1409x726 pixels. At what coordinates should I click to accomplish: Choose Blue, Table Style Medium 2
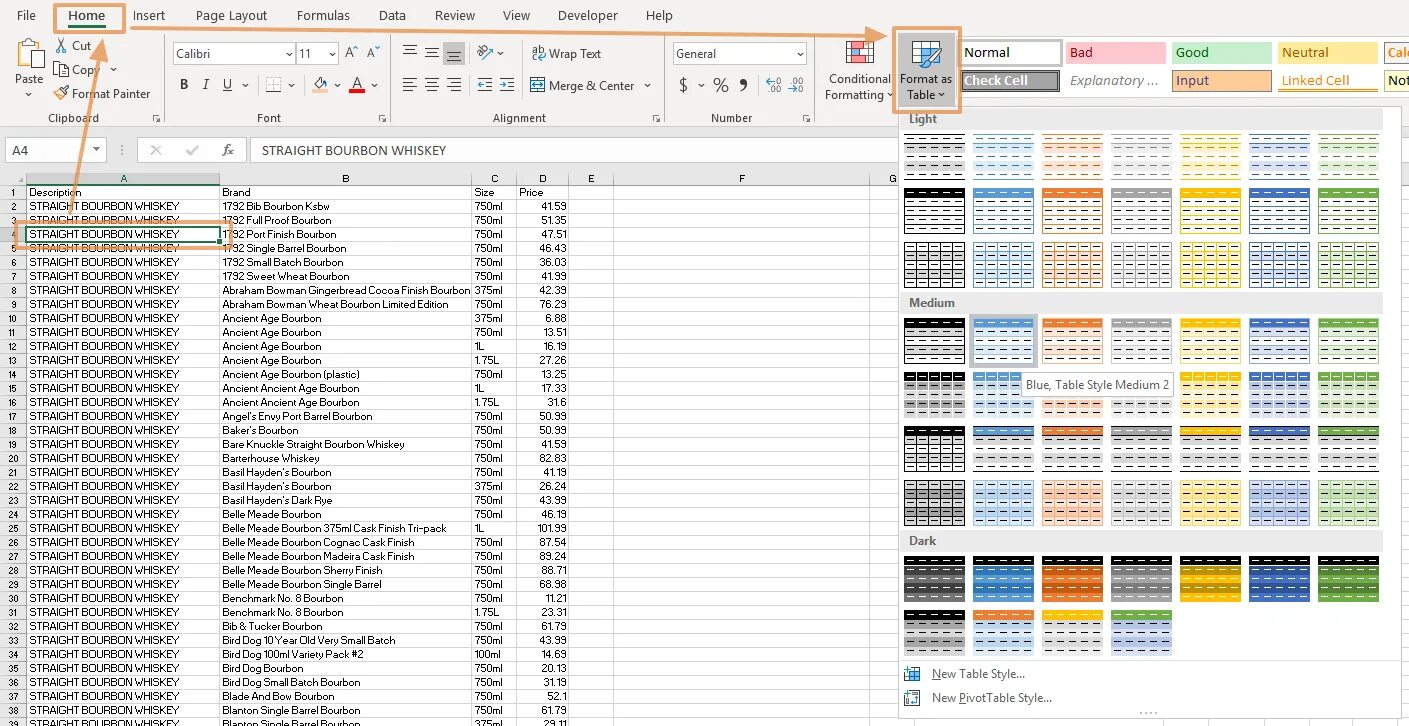pyautogui.click(x=1003, y=341)
